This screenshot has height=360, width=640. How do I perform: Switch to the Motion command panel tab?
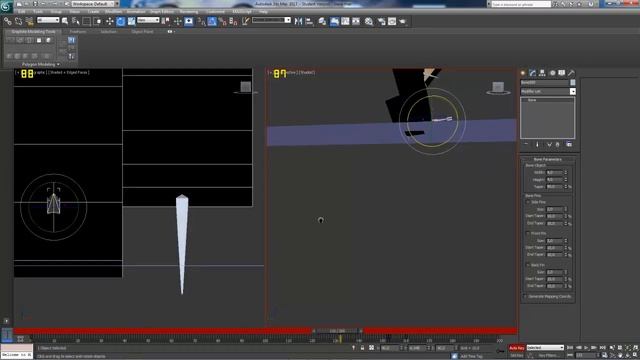[552, 73]
